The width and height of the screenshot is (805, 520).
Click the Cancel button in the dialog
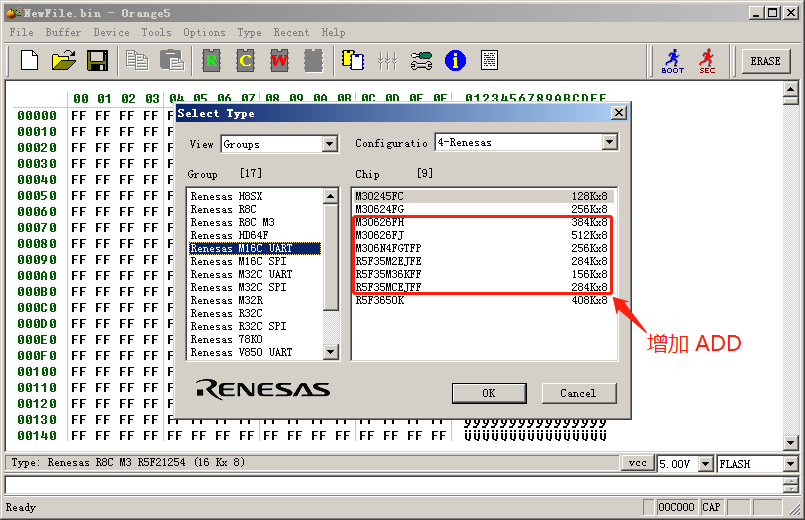click(x=578, y=393)
